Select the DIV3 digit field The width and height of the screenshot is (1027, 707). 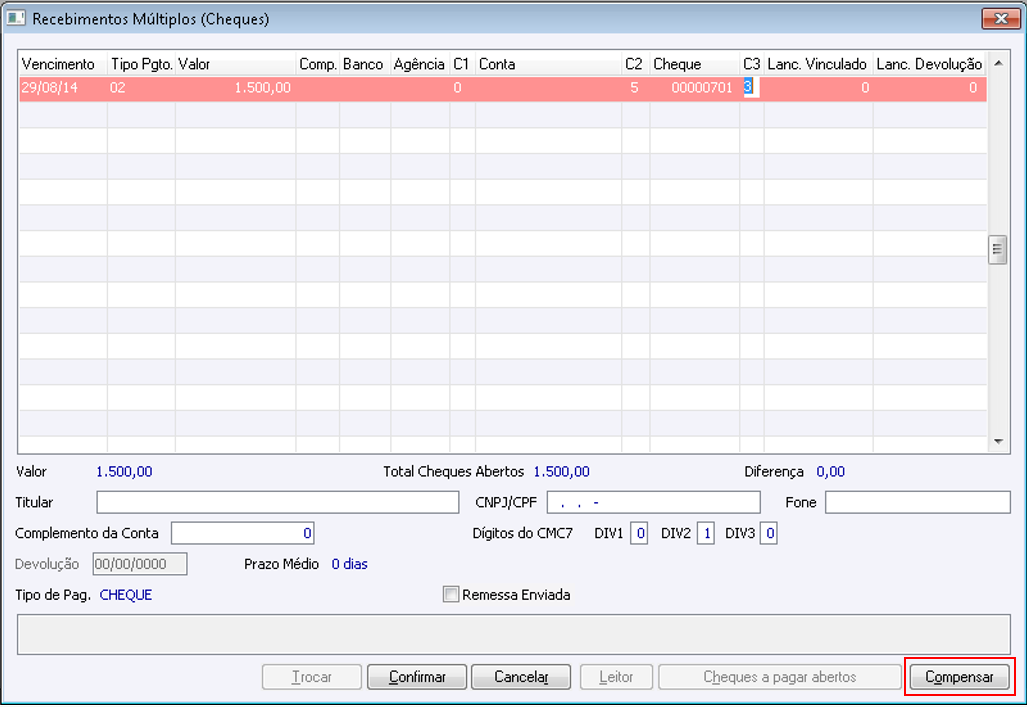click(x=768, y=533)
